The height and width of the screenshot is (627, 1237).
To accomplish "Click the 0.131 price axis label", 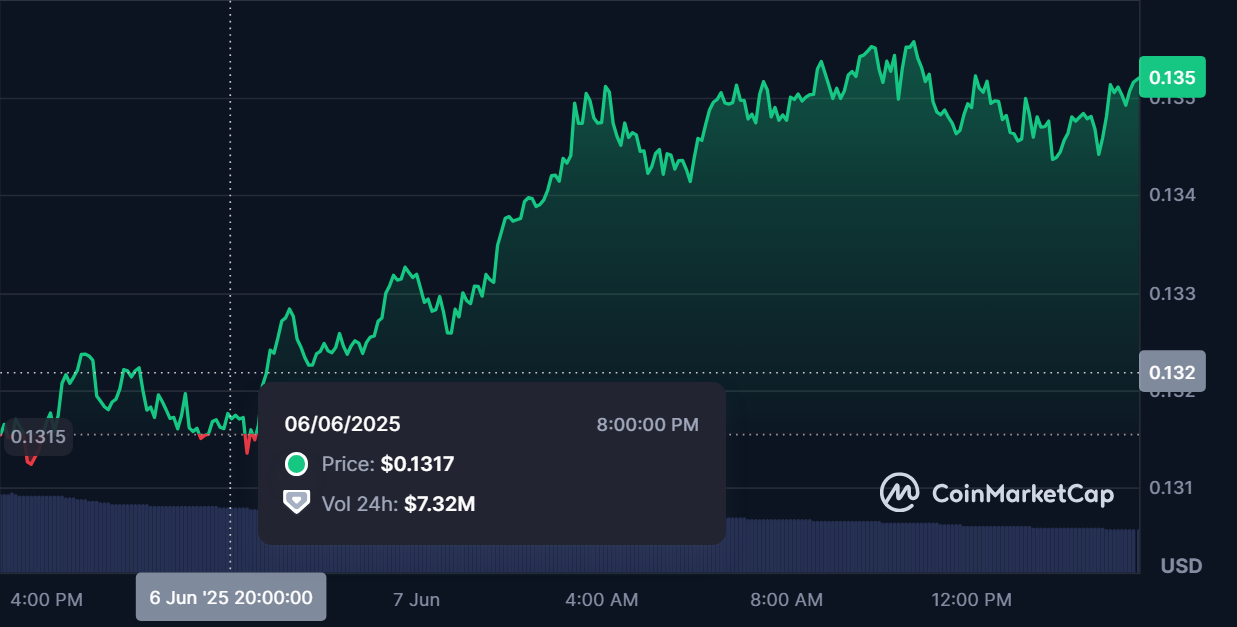I will [1172, 488].
